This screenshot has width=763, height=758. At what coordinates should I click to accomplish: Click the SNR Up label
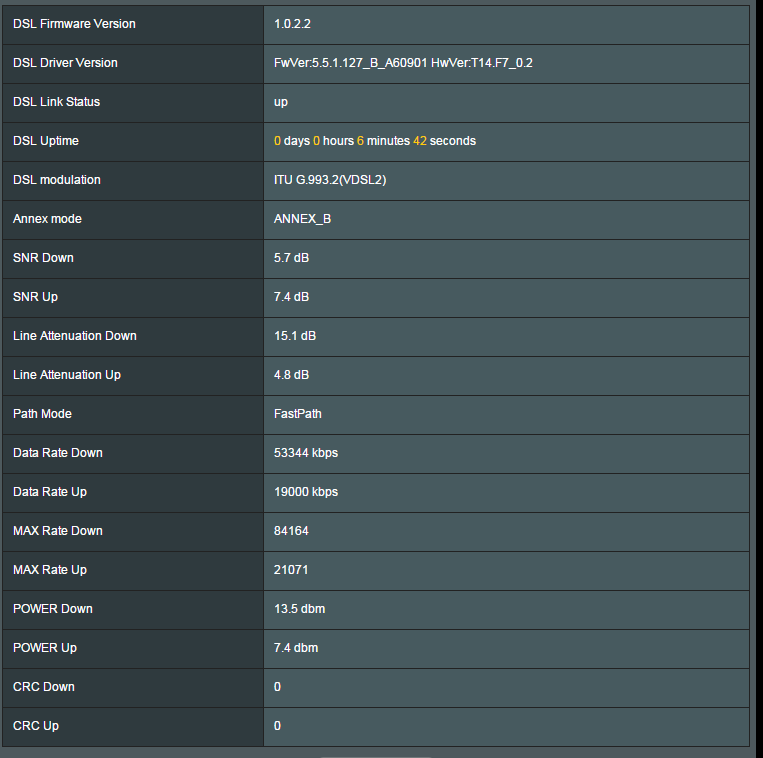pos(36,297)
